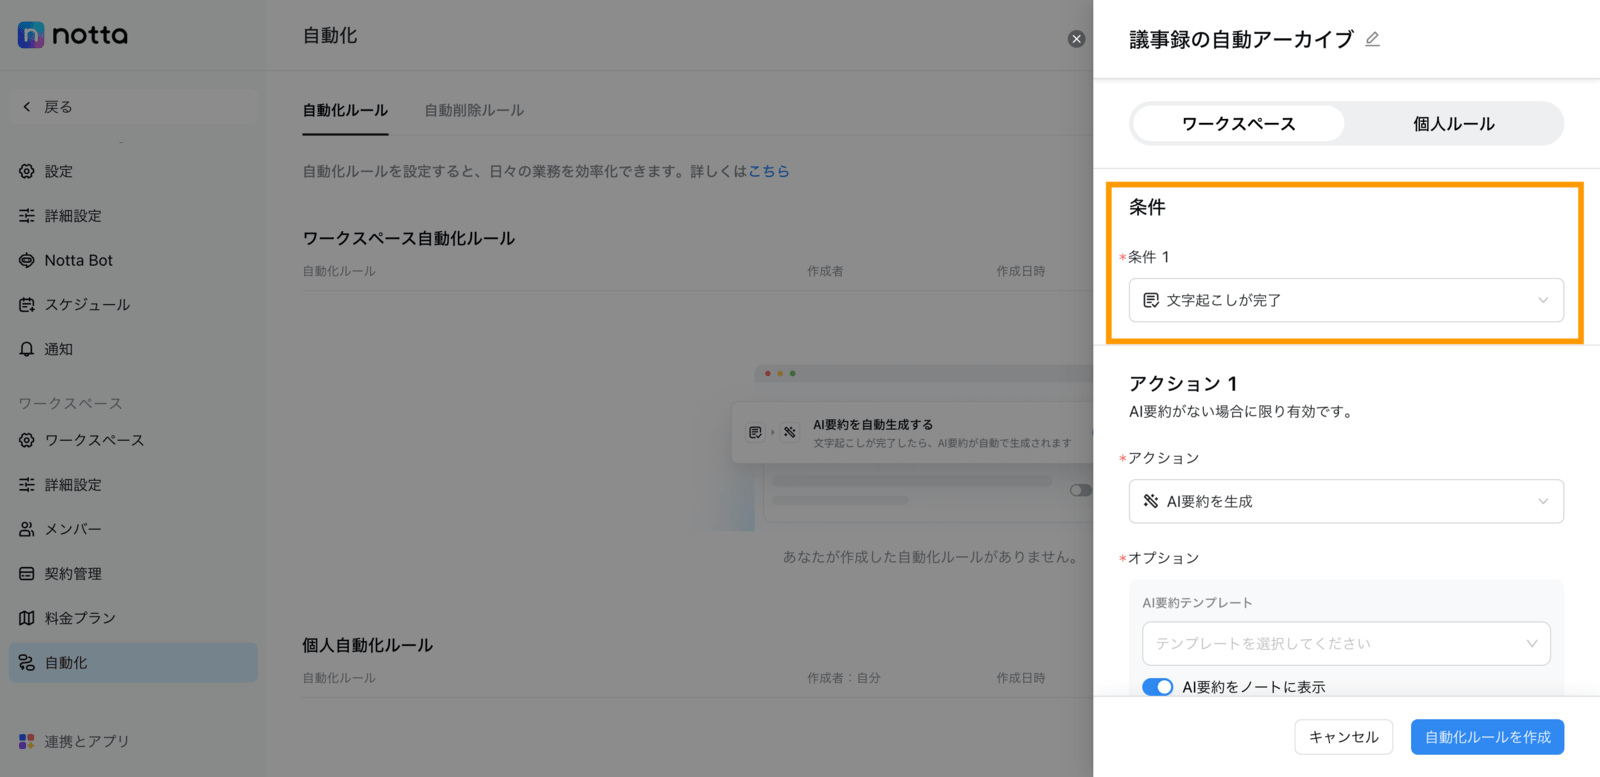1600x777 pixels.
Task: Click the 作成者：自分 column header
Action: click(844, 678)
